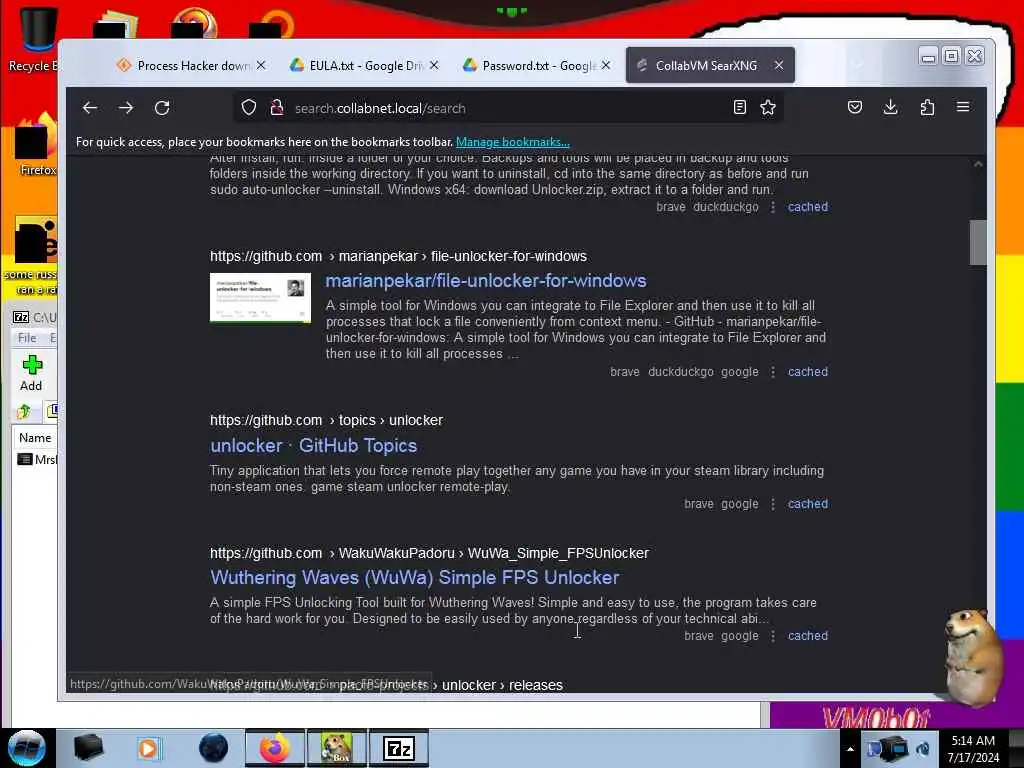Open cached link for file-unlocker-for-windows result
Screen dimensions: 1024x768
(808, 372)
